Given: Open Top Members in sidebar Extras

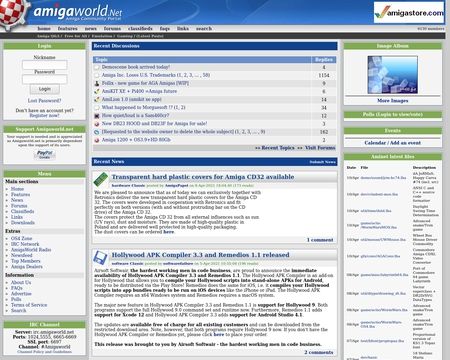Looking at the screenshot, I should tap(26, 261).
